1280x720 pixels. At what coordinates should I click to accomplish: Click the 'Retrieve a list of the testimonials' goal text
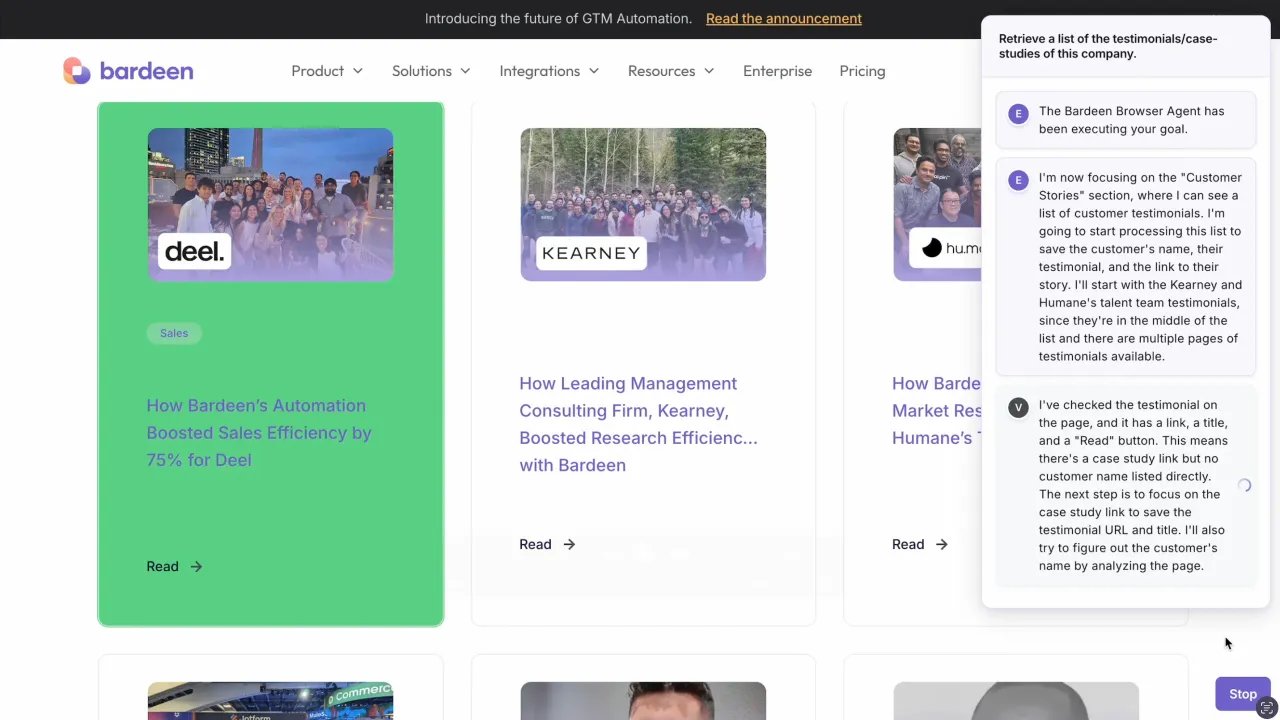(x=1108, y=46)
